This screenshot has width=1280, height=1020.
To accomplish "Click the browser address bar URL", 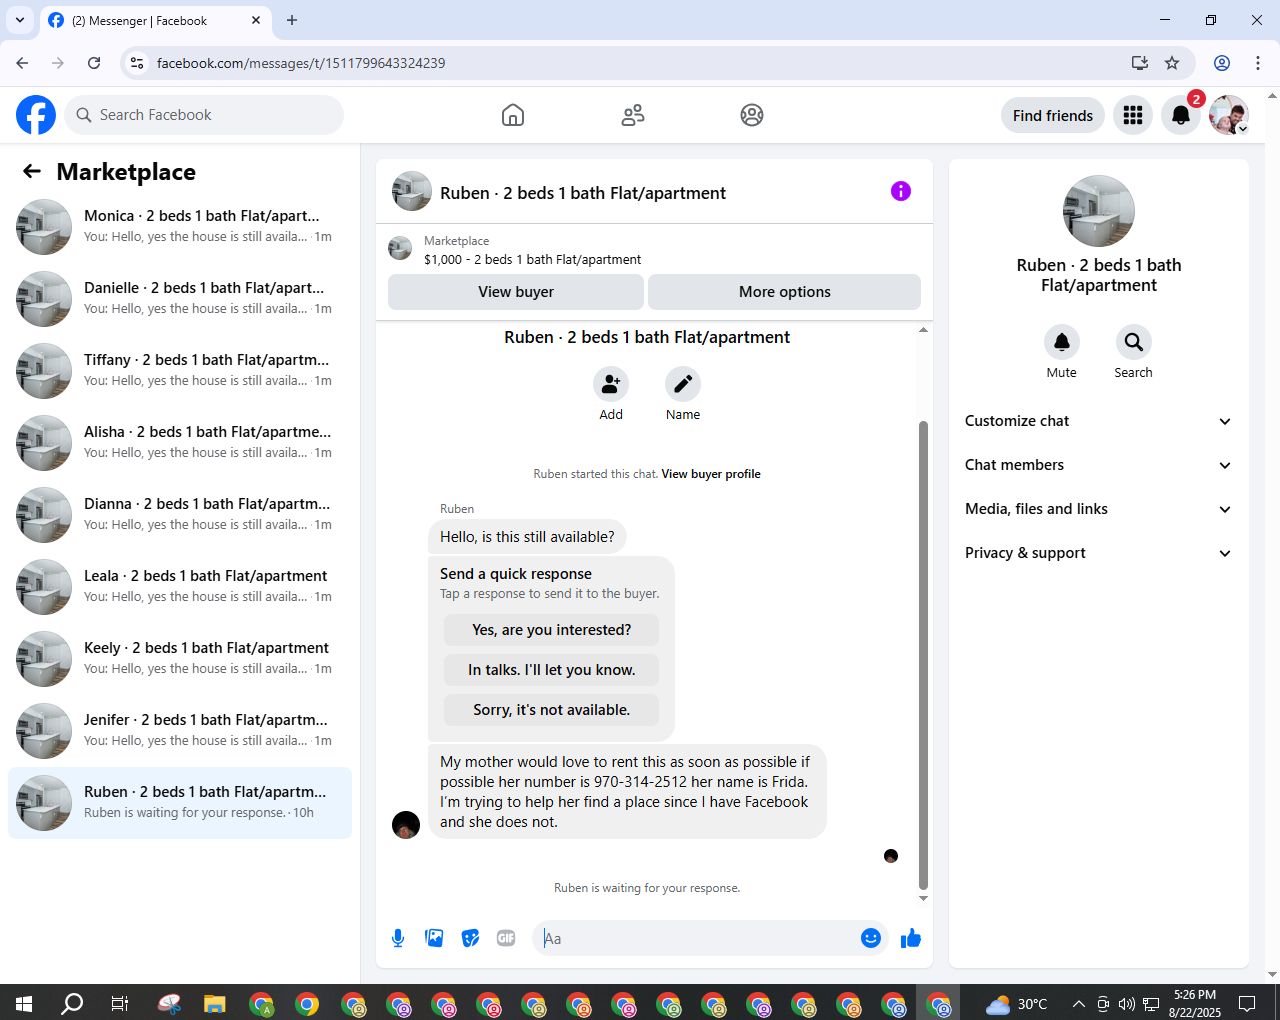I will click(x=301, y=63).
